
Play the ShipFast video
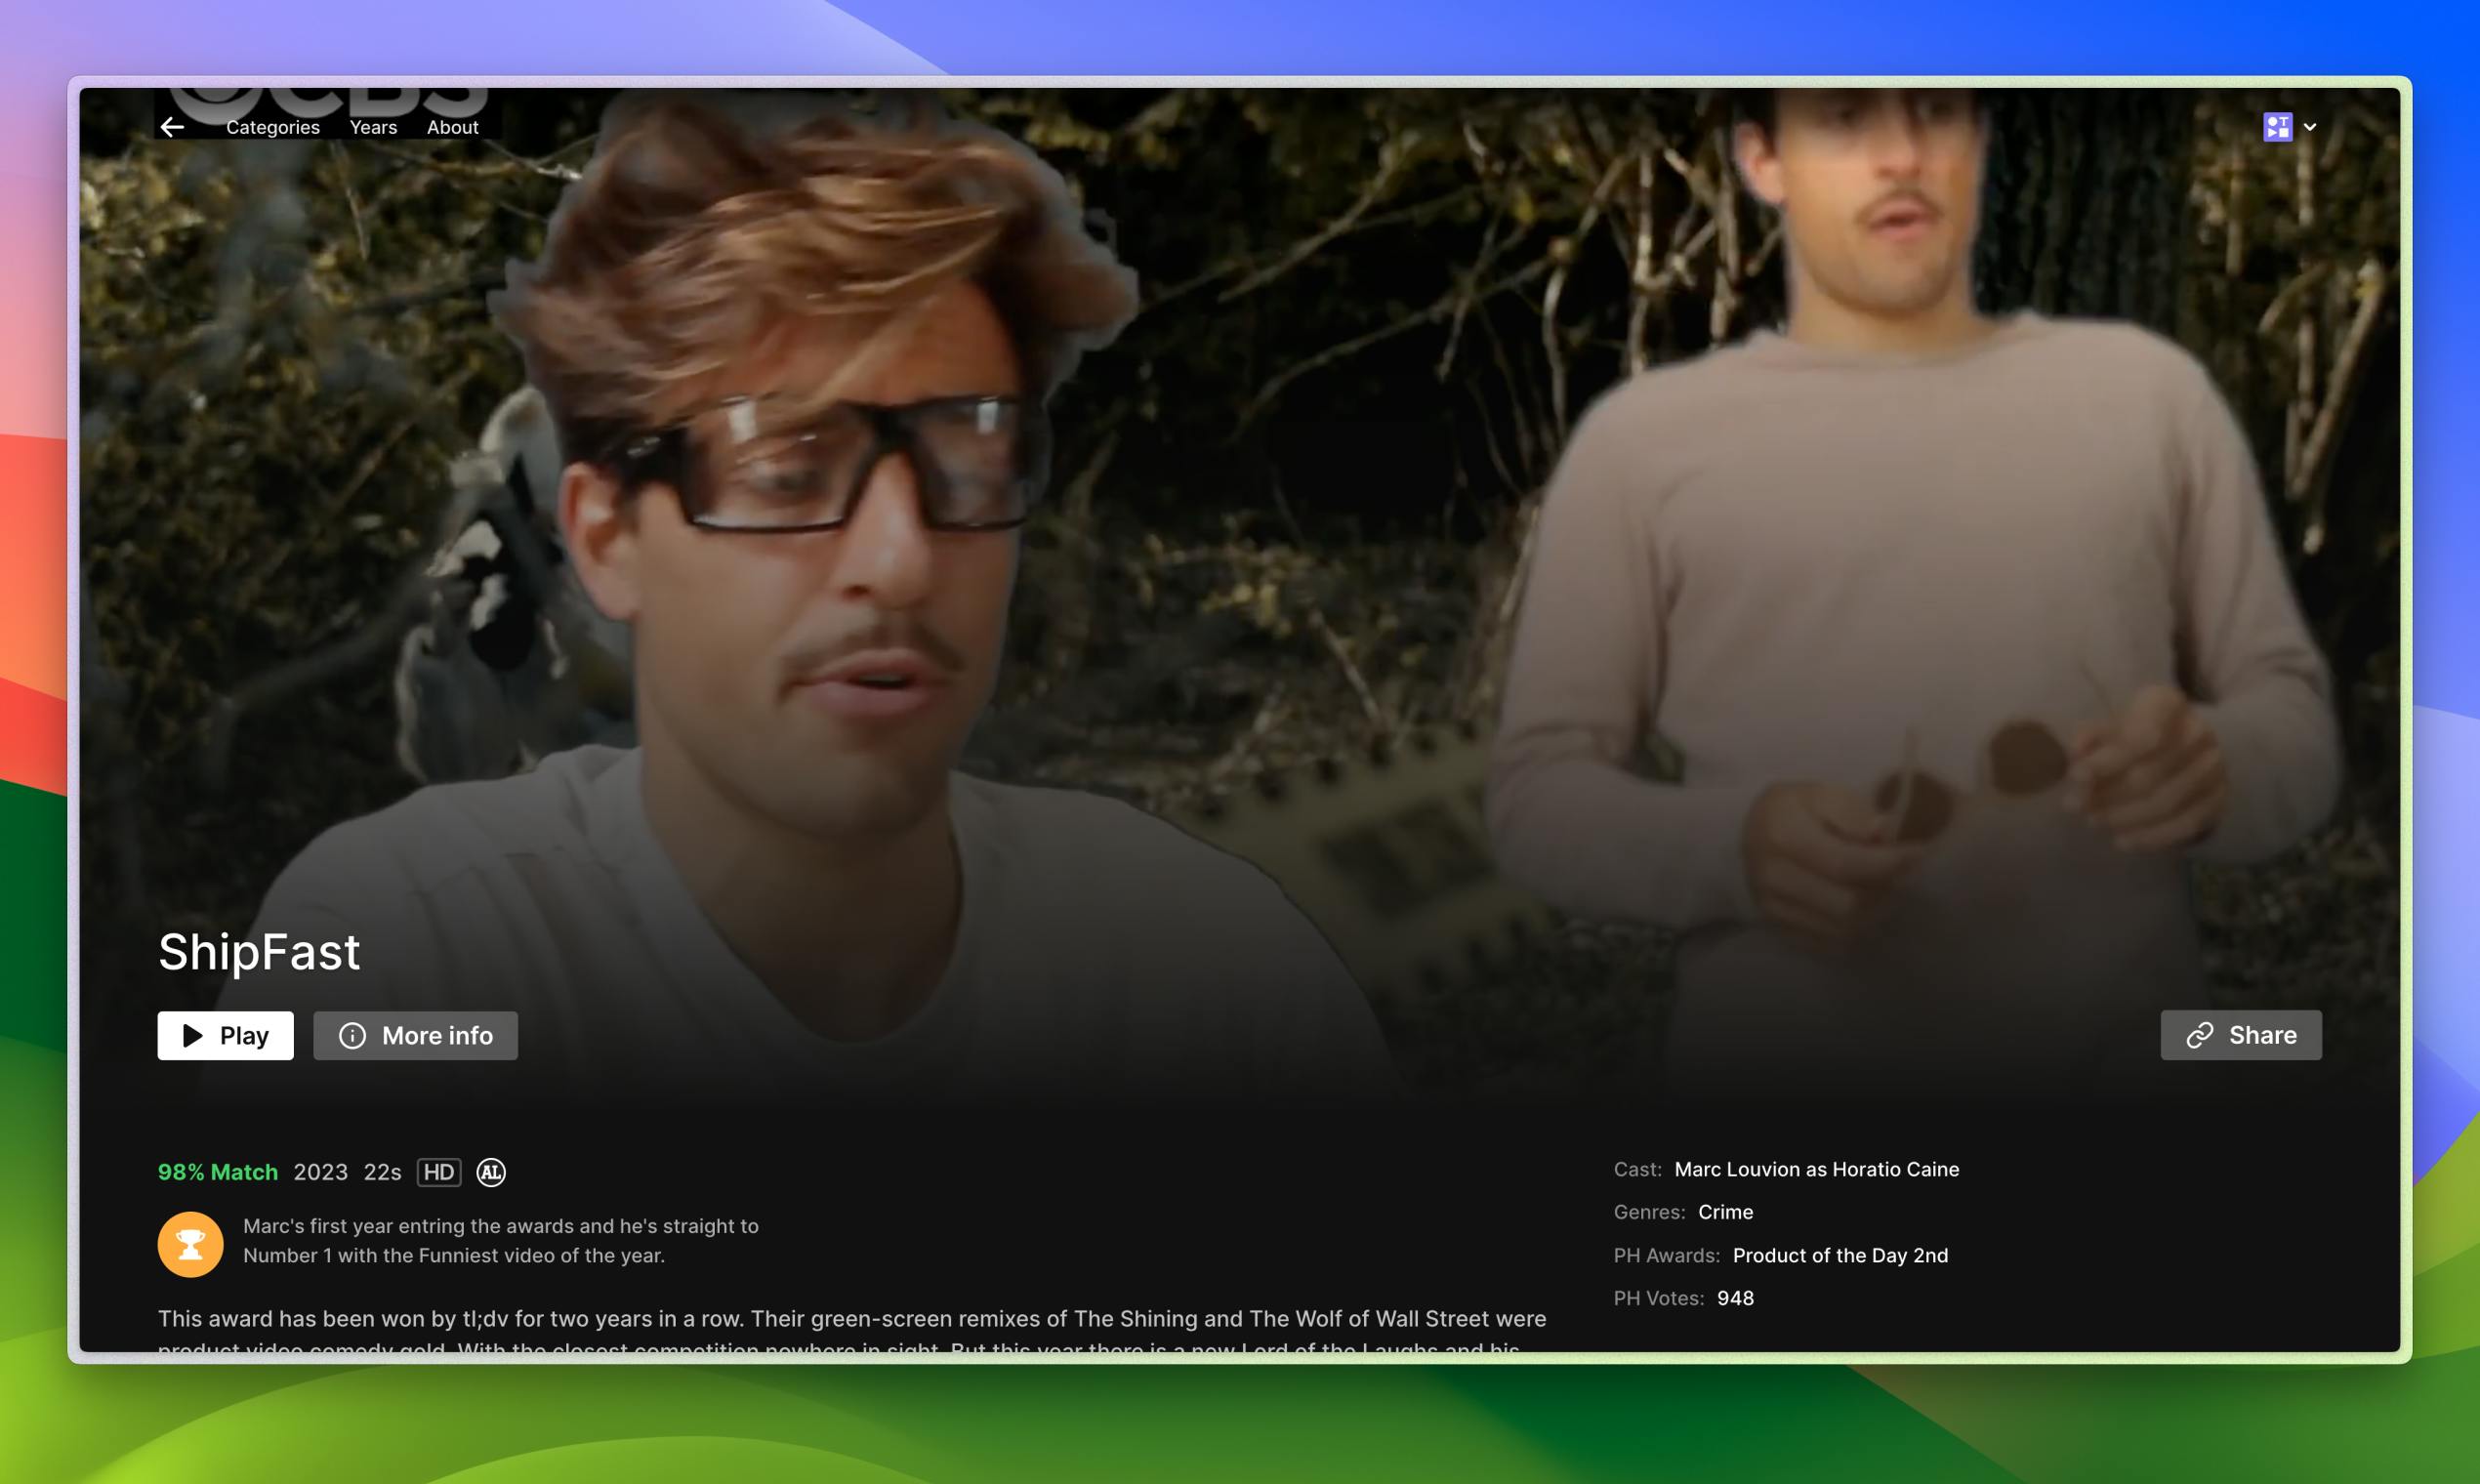click(x=225, y=1035)
